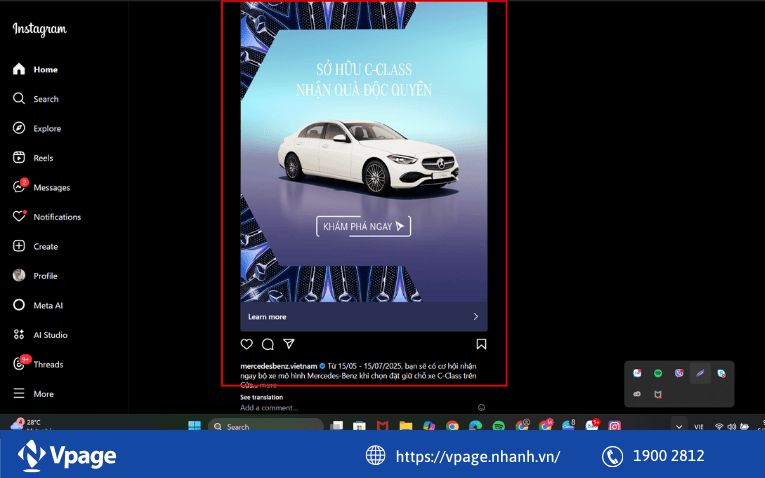Screen dimensions: 765x478
Task: Open Search in the sidebar
Action: 36,99
